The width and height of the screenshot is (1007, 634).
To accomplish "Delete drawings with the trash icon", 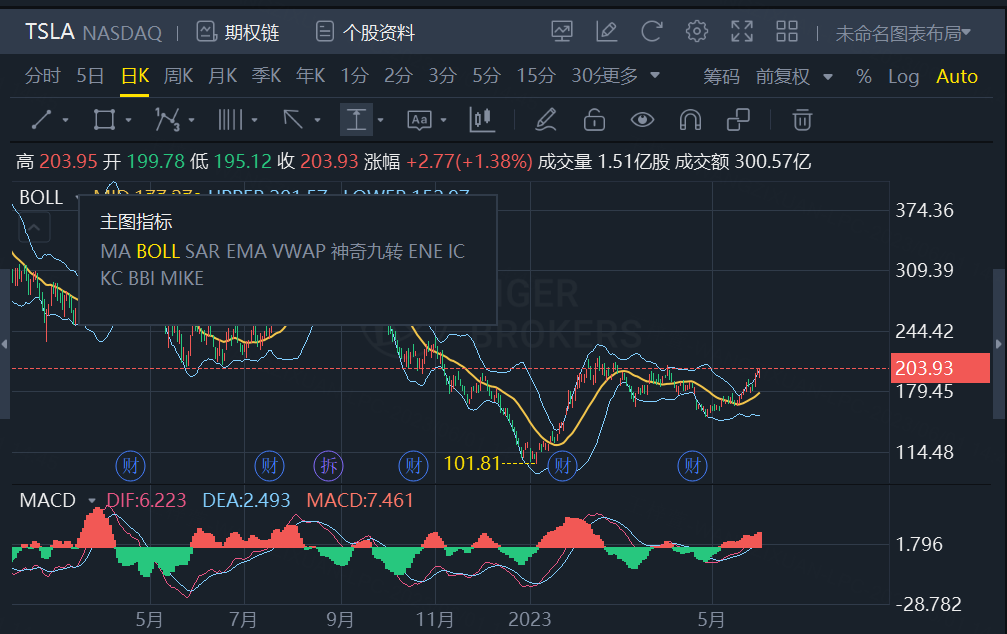I will coord(801,121).
